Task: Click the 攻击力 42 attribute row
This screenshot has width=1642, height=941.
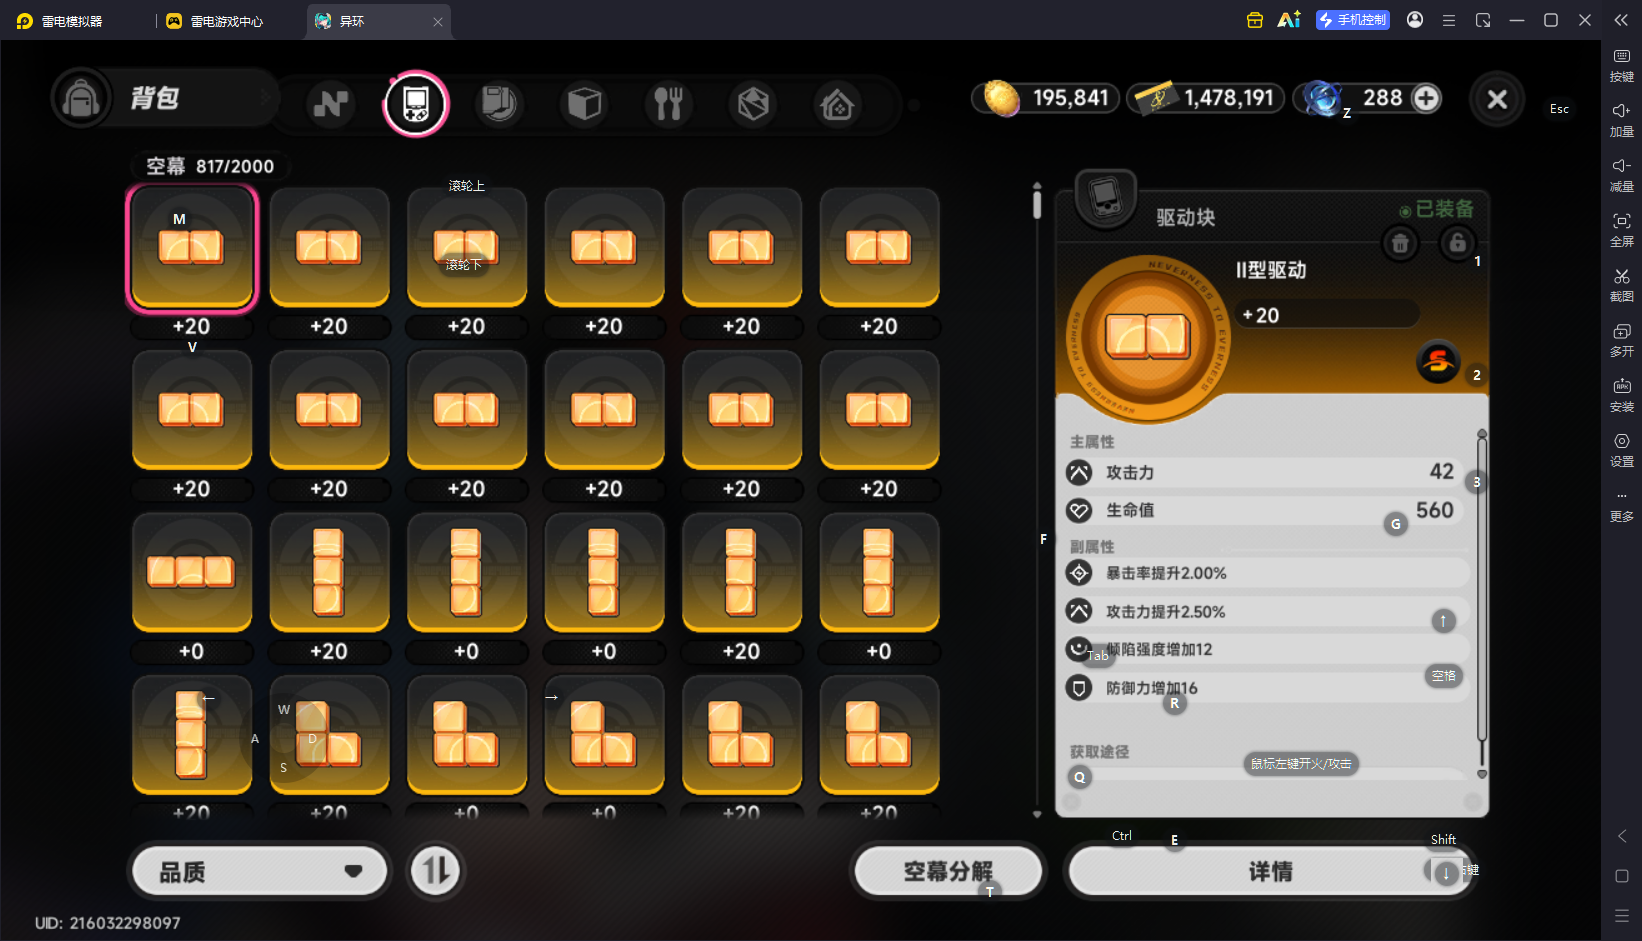Action: pyautogui.click(x=1264, y=472)
